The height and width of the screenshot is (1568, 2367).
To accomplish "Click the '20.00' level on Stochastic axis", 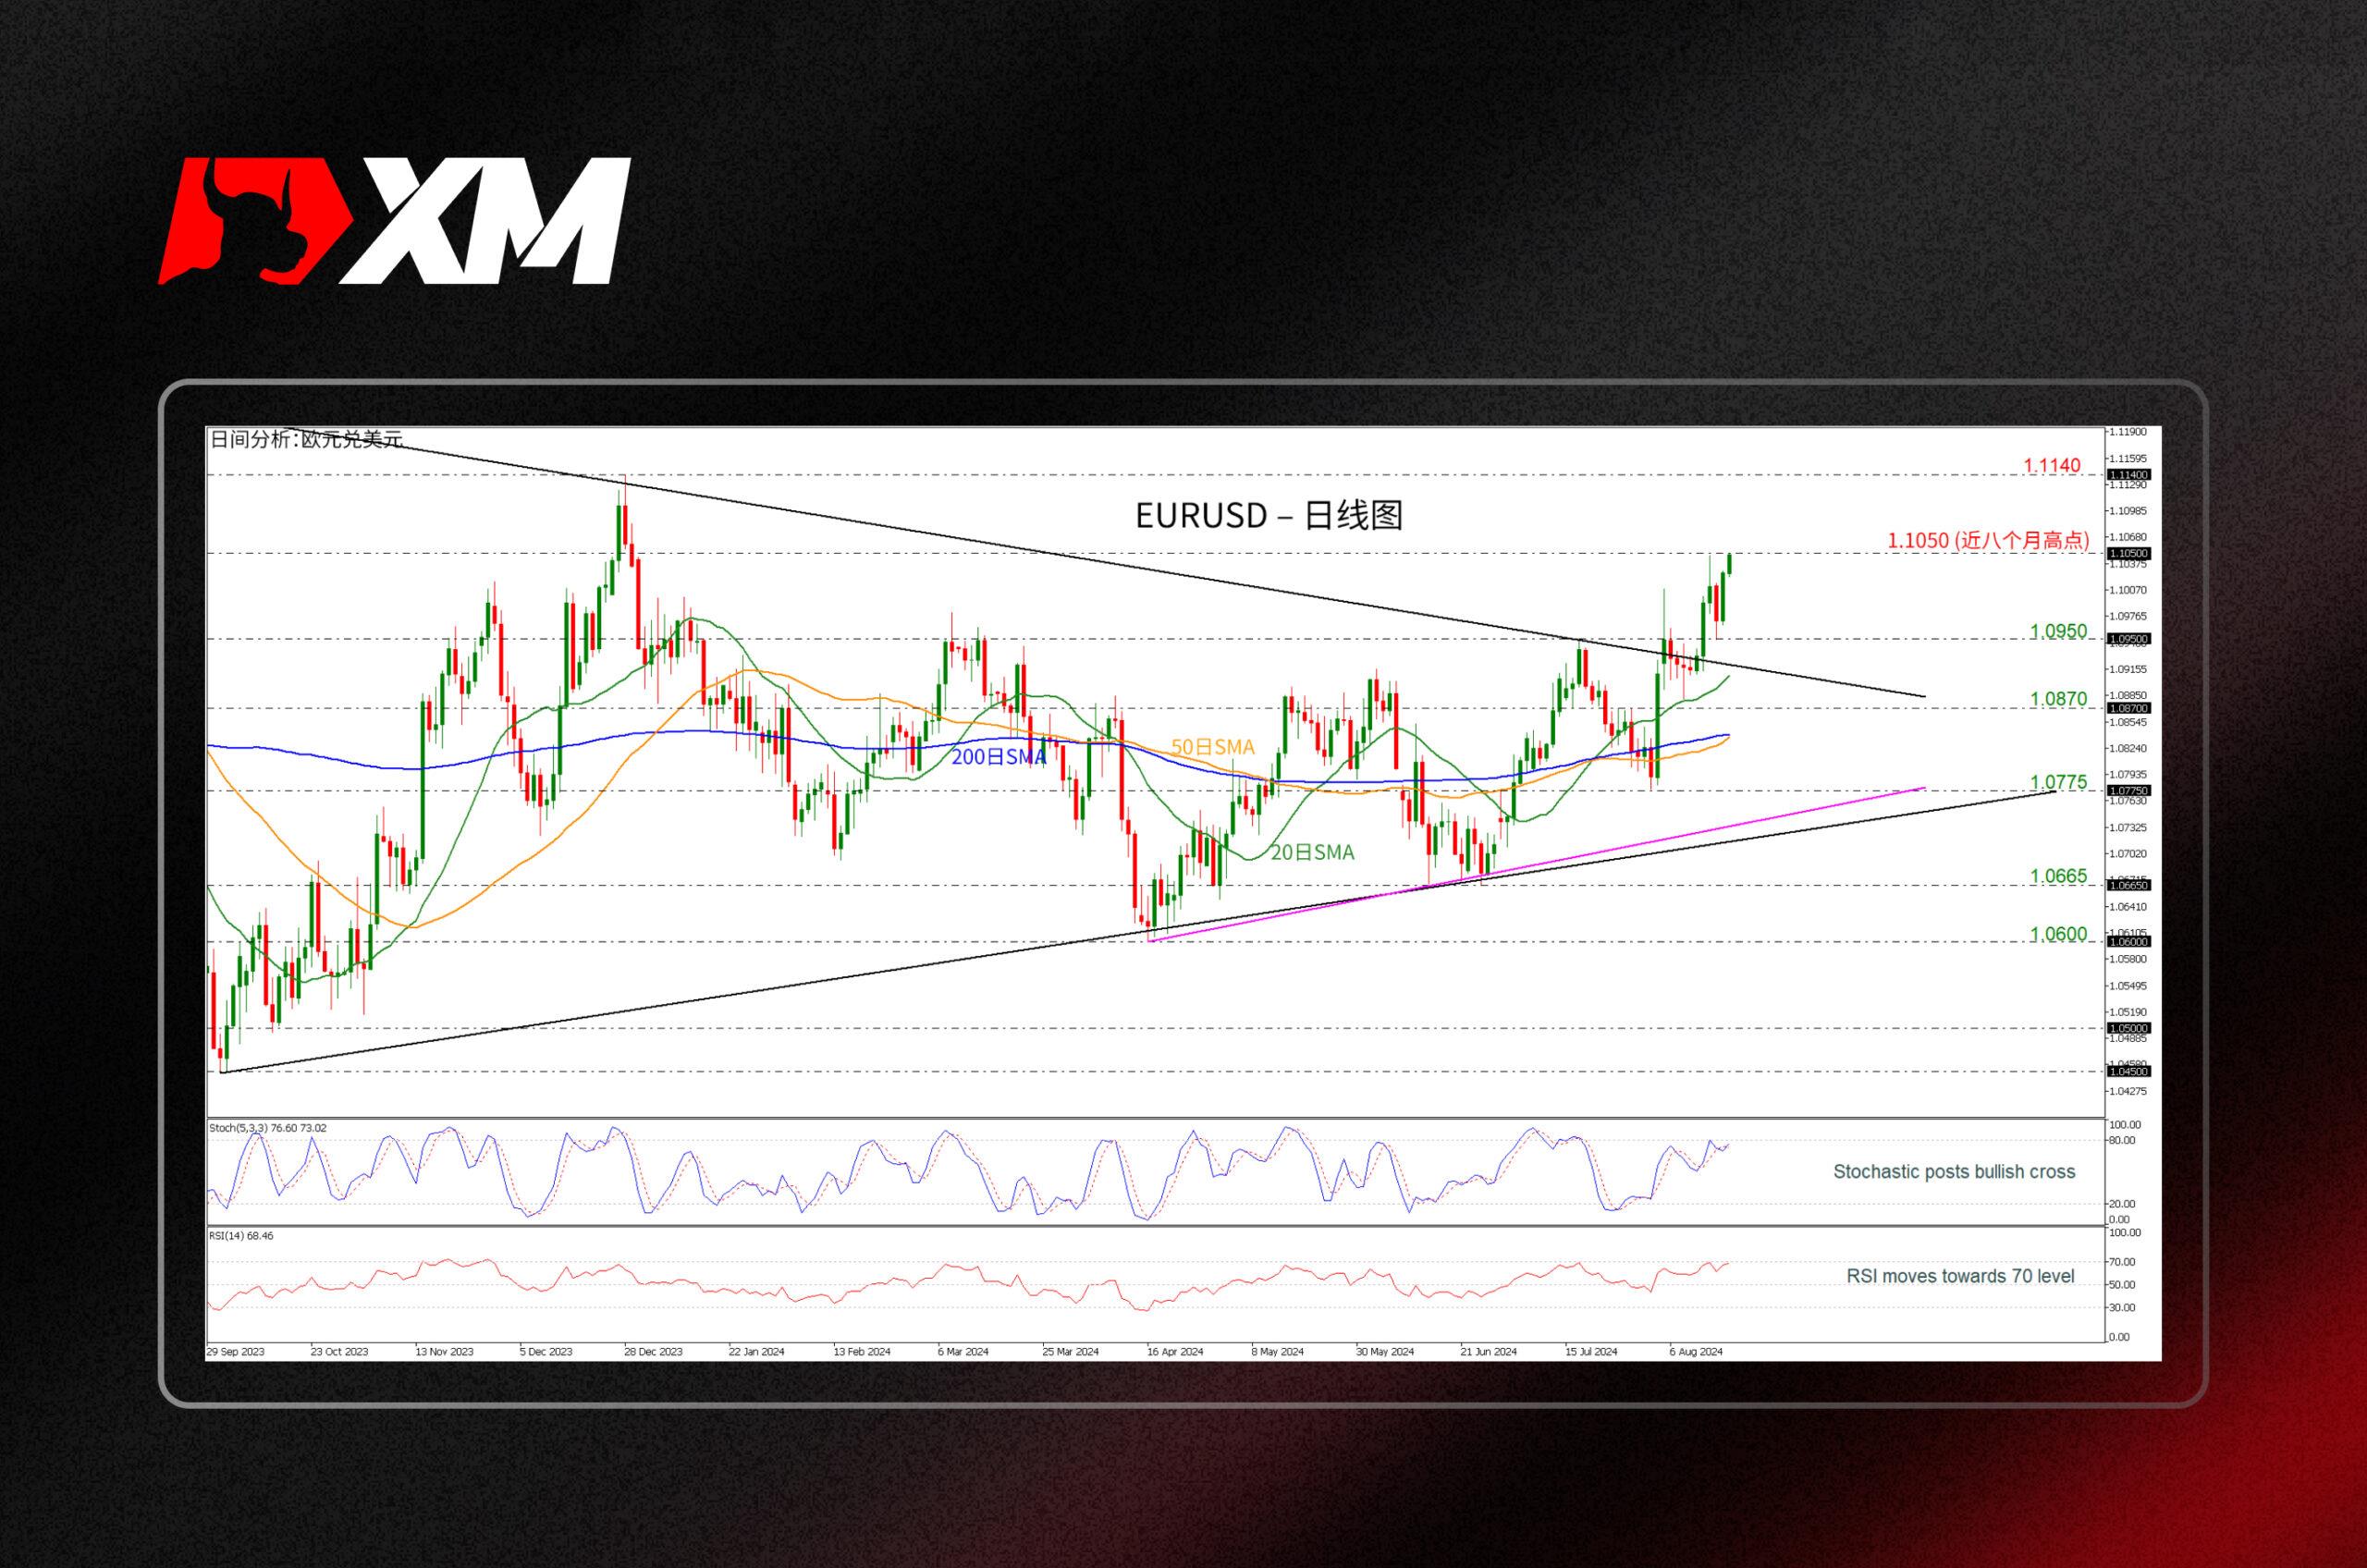I will [2121, 1204].
